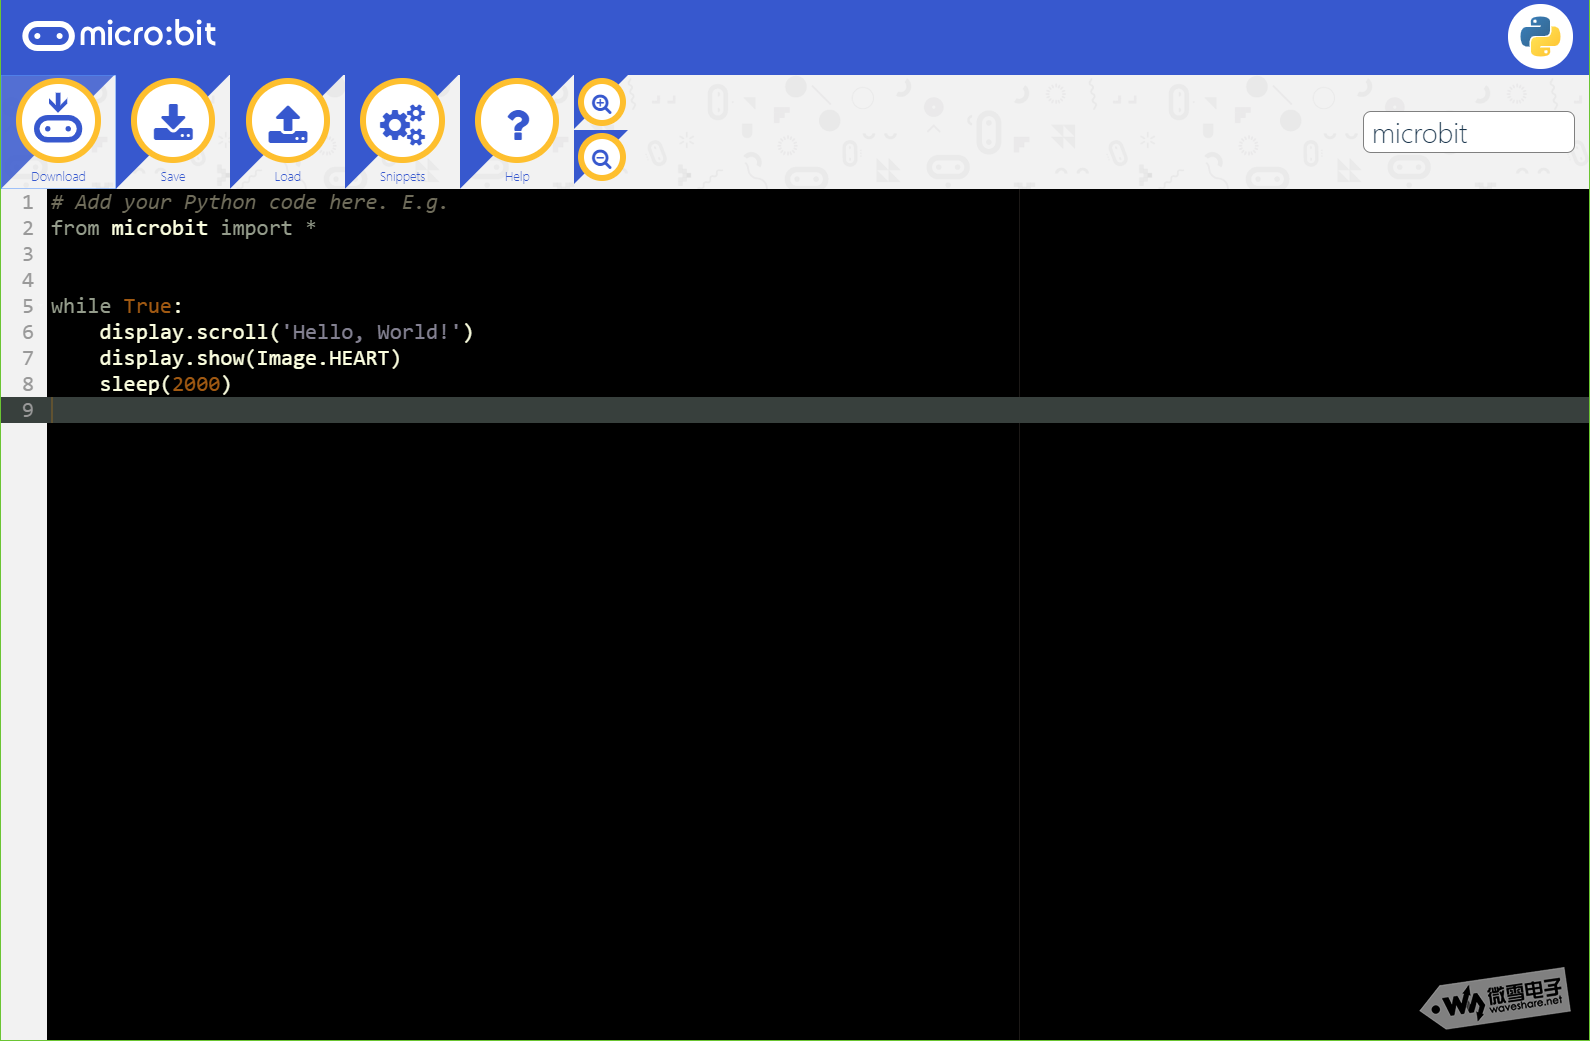Click the Download hex file button
Image resolution: width=1590 pixels, height=1041 pixels.
pyautogui.click(x=58, y=123)
